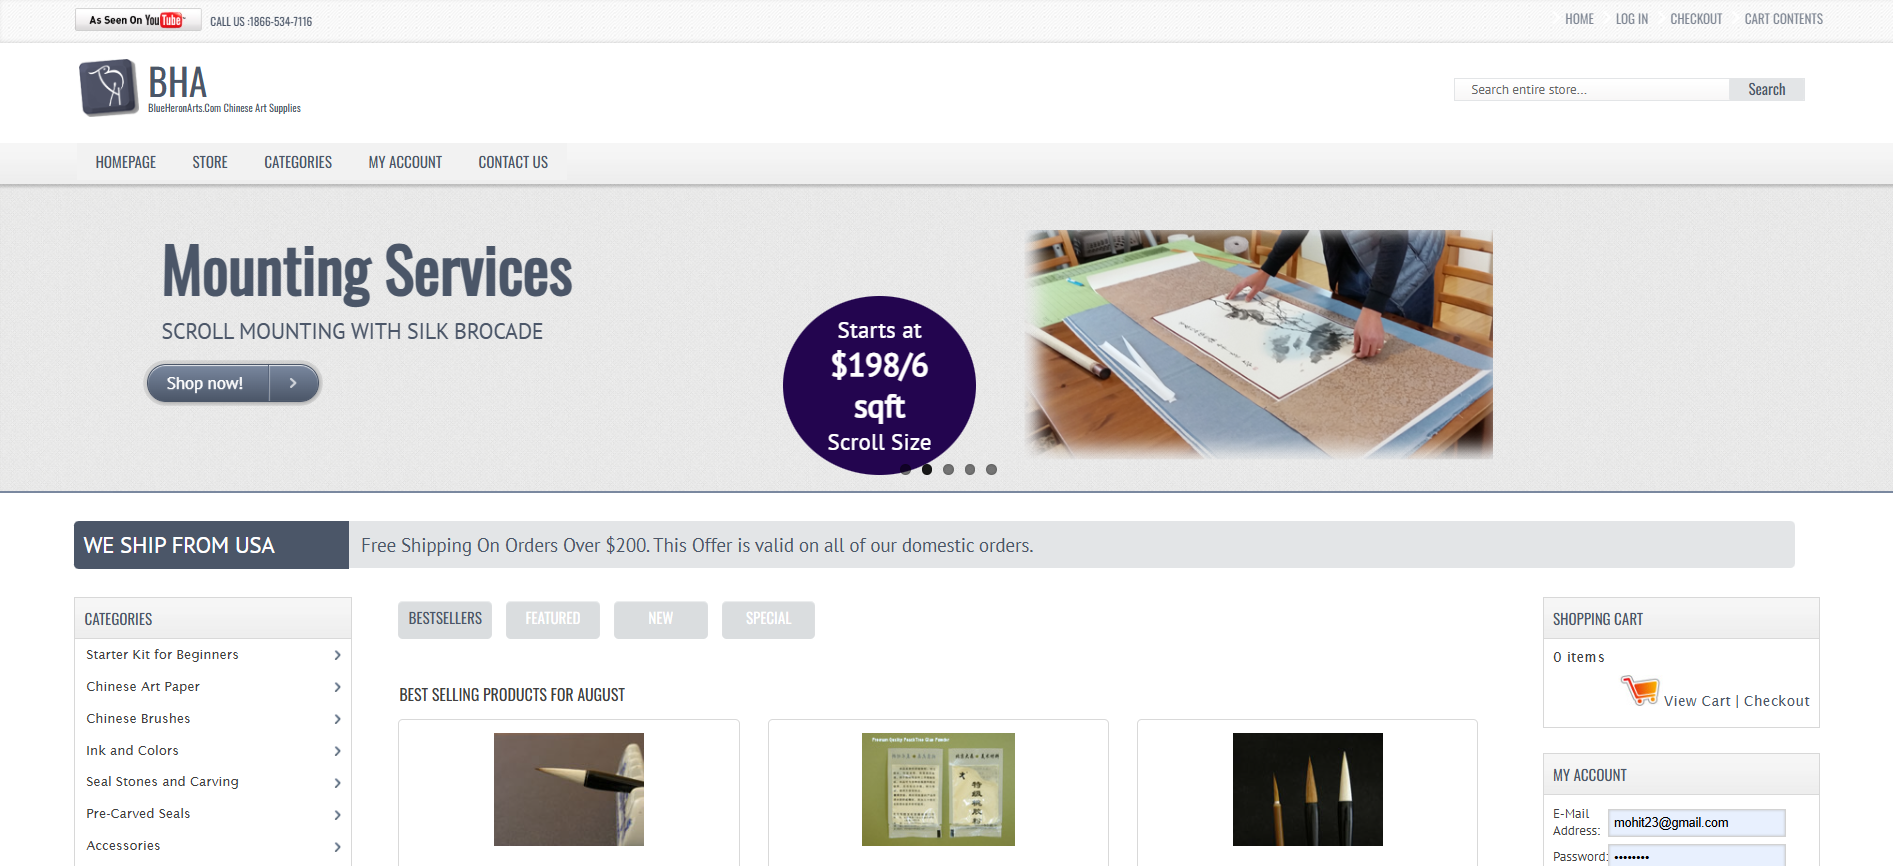Screen dimensions: 1893x866
Task: Select the second carousel slide dot
Action: [927, 469]
